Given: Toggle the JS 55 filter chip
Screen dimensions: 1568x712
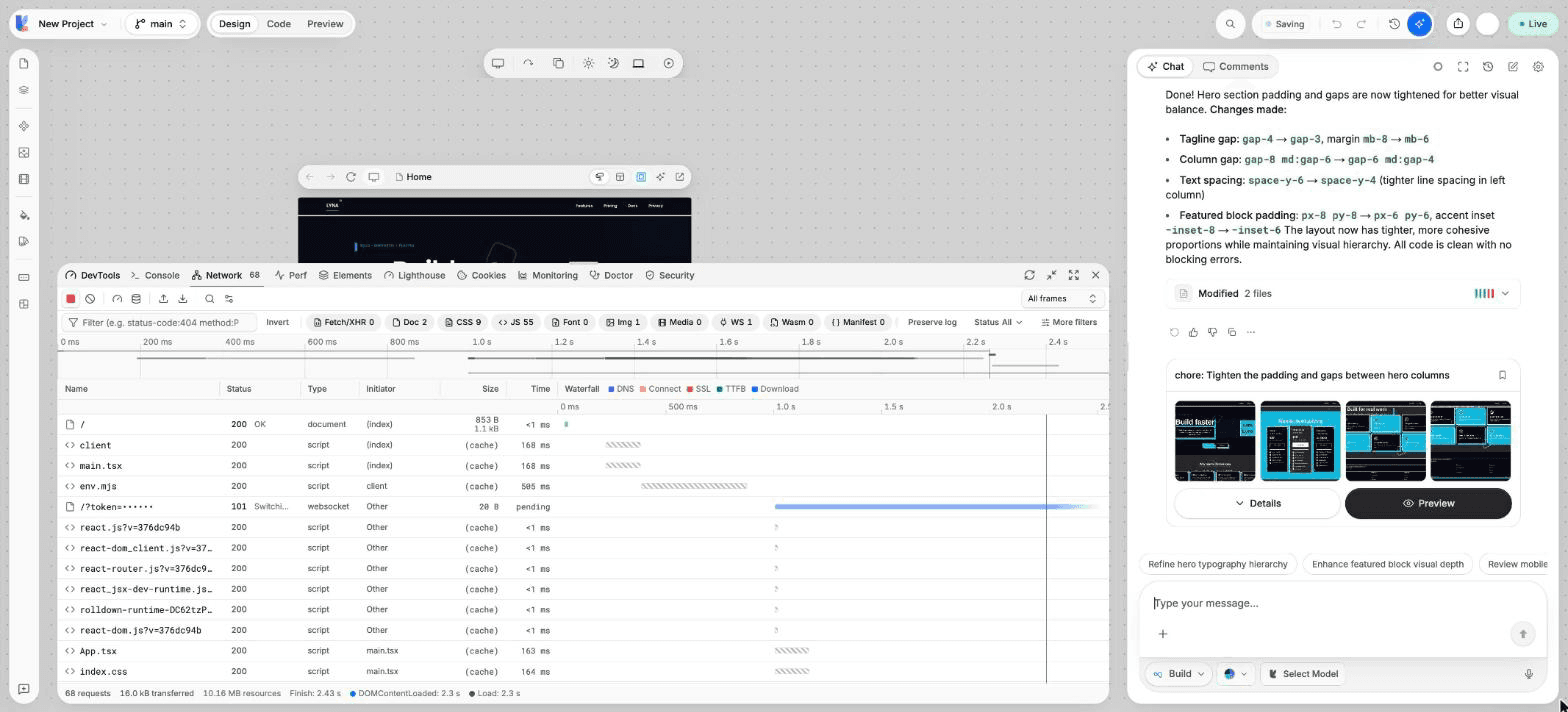Looking at the screenshot, I should click(x=516, y=322).
